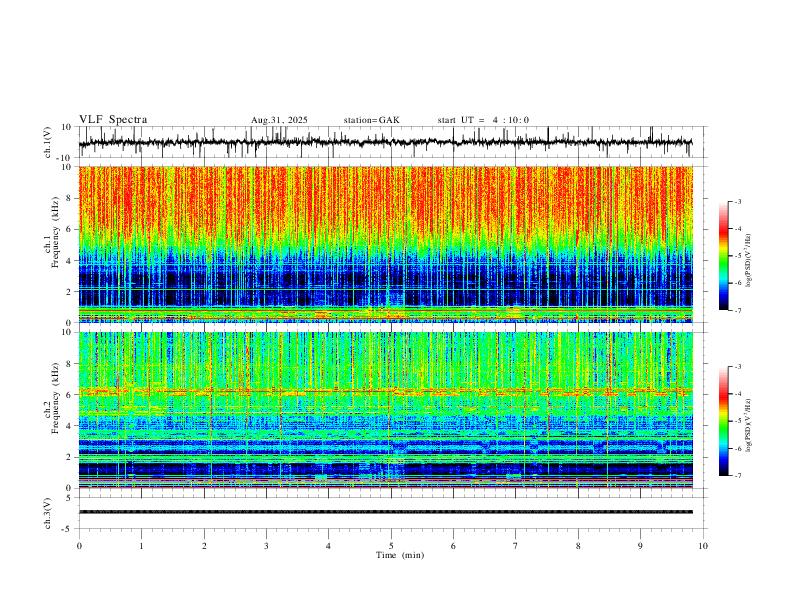Viewport: 792px width, 612px height.
Task: Click the "6" kHz tick of ch.2 frequency axis
Action: click(x=70, y=395)
